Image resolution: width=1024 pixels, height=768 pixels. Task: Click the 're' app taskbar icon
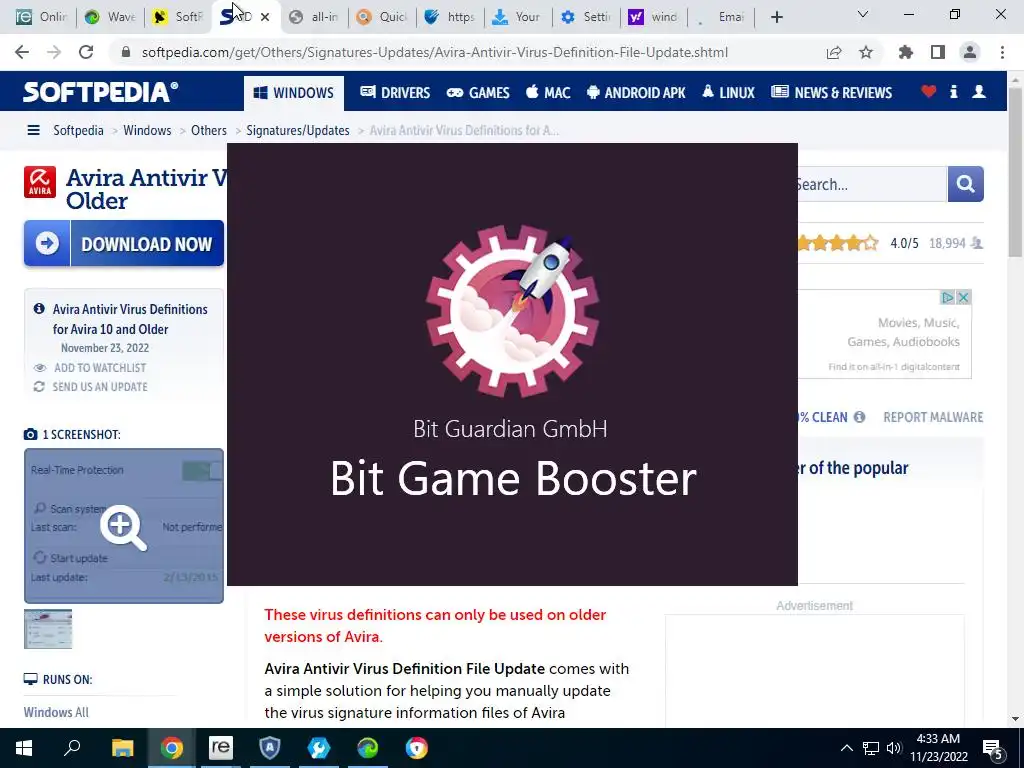pos(221,748)
